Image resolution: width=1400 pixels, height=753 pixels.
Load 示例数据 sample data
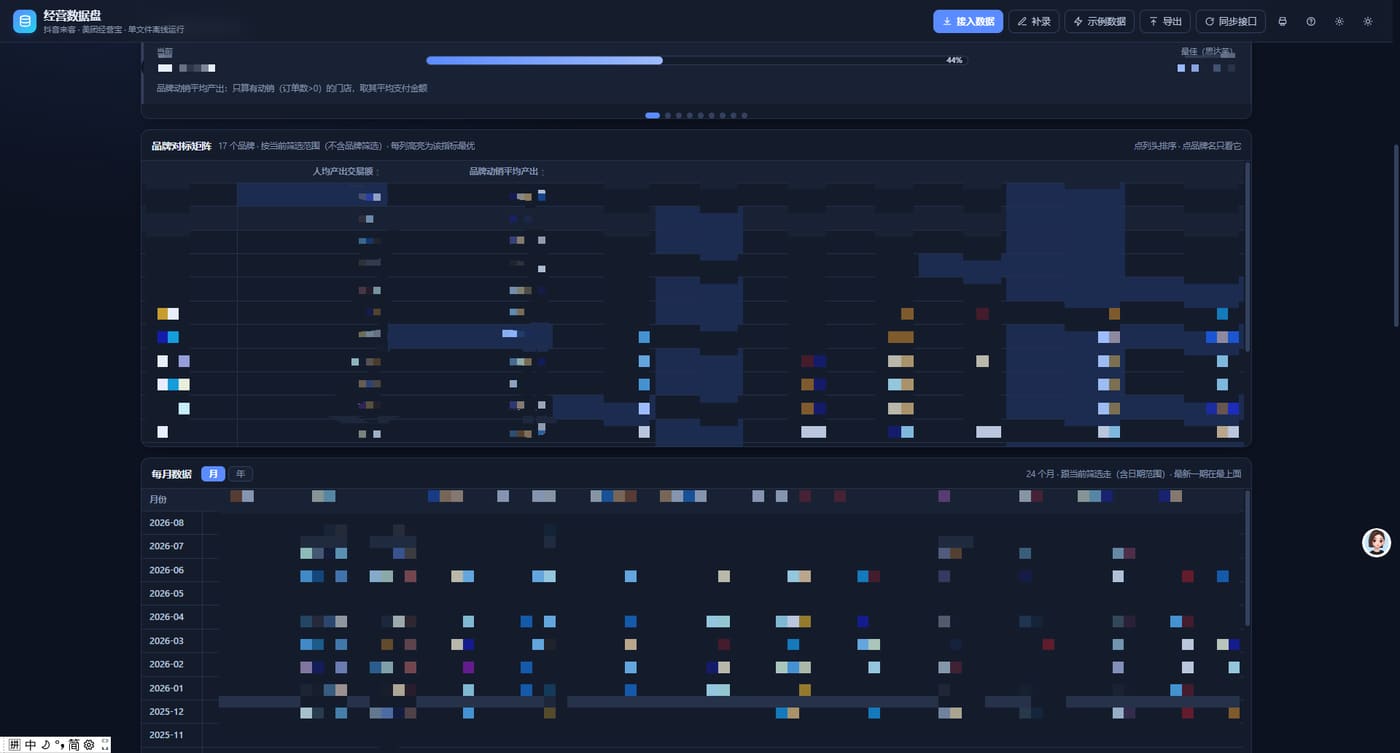pos(1099,21)
